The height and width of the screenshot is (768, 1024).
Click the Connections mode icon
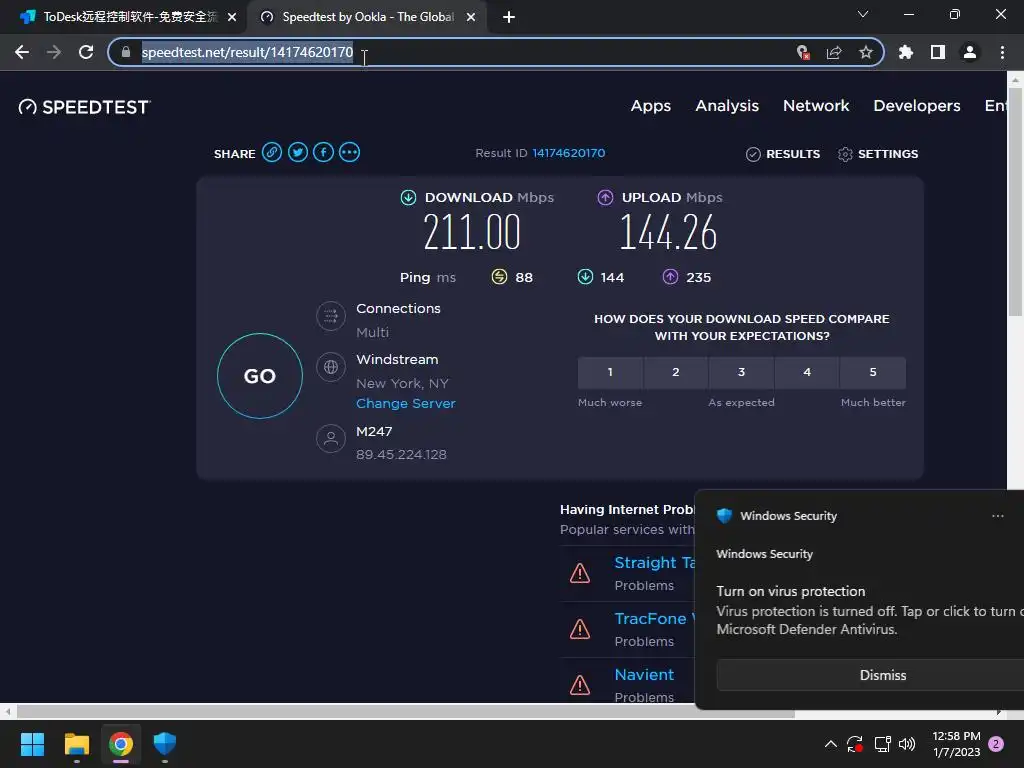(x=331, y=317)
